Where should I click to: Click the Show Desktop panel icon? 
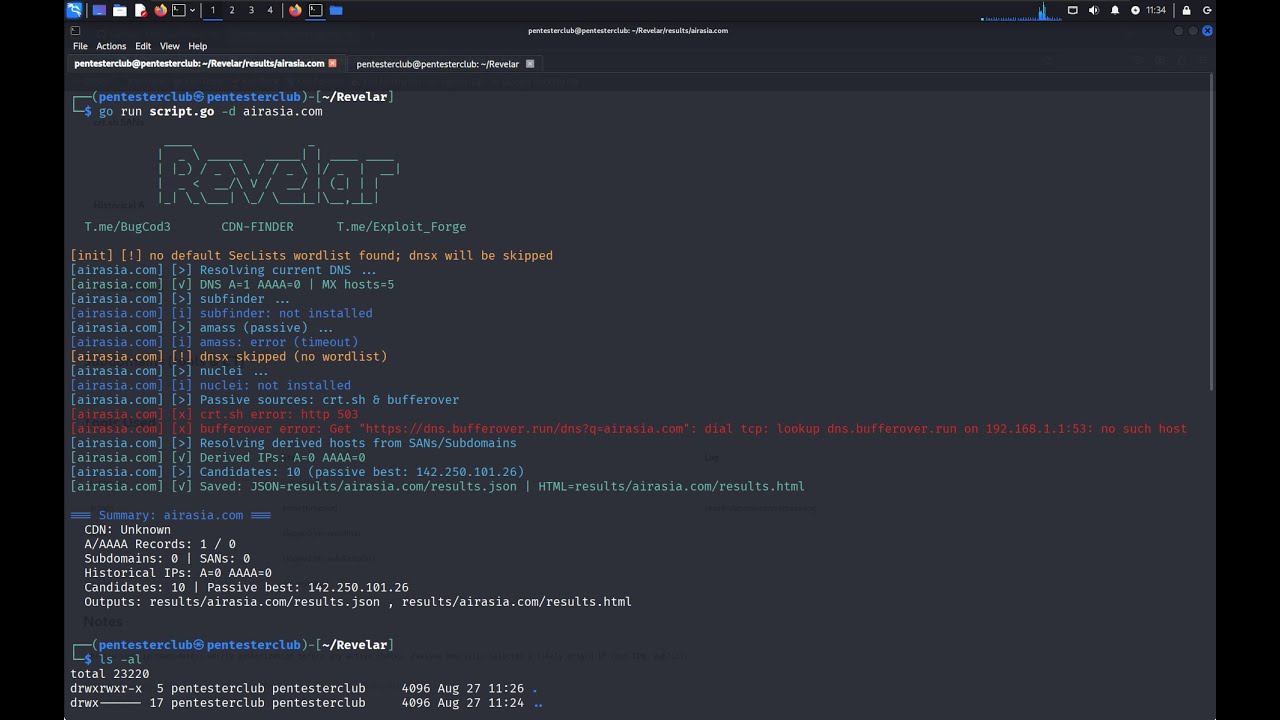(x=99, y=10)
